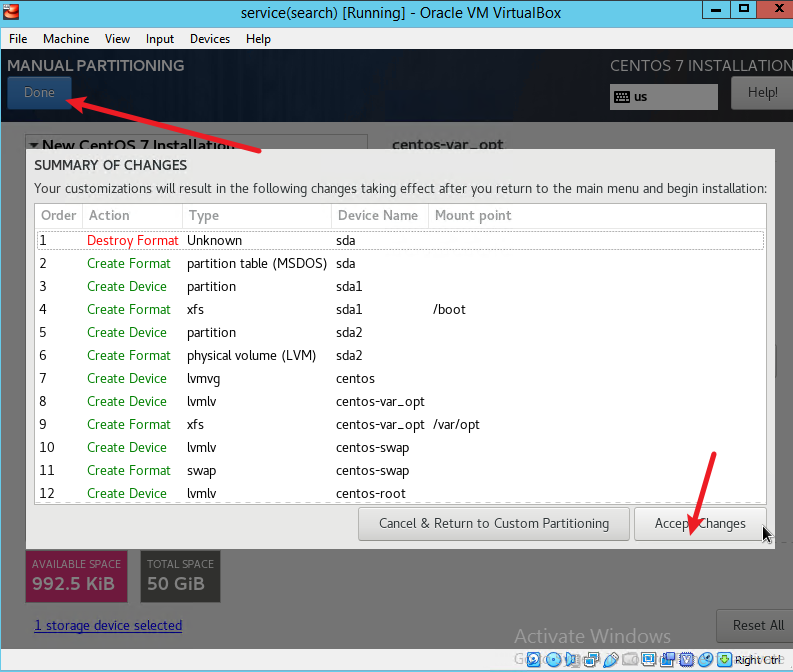The image size is (793, 672).
Task: Click the optical disc status icon
Action: (x=553, y=659)
